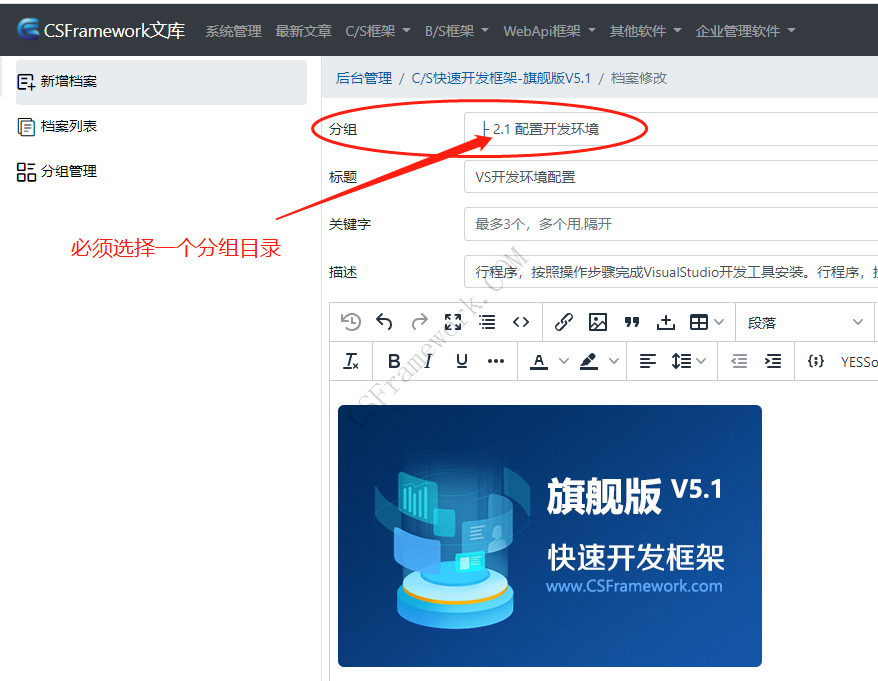Go to 最新文章 in the navbar

point(303,31)
